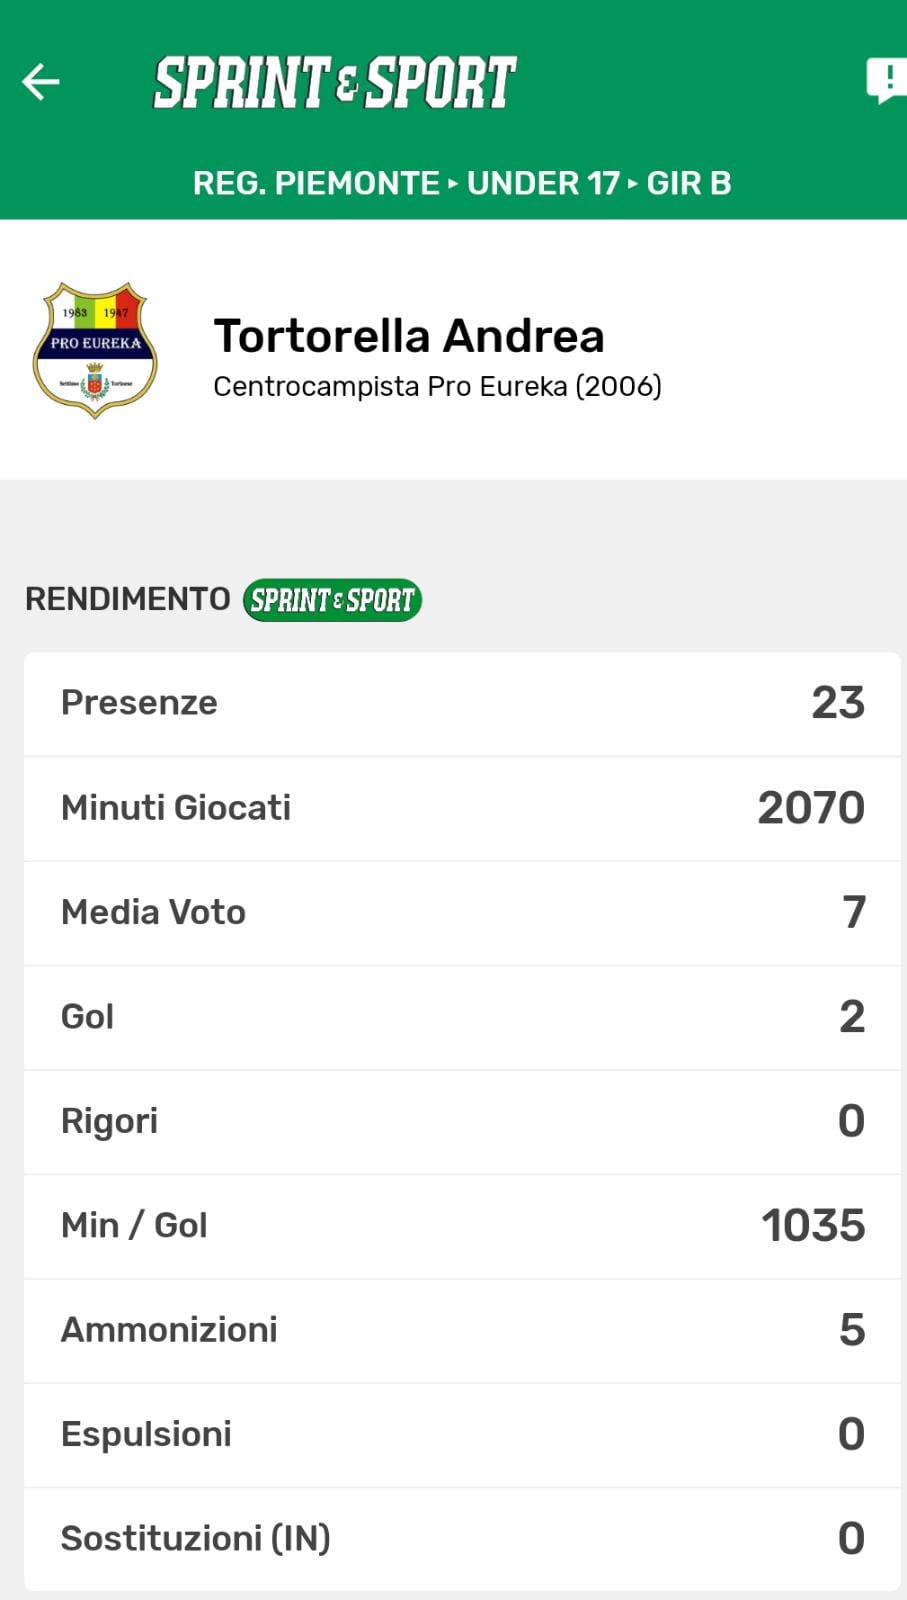The width and height of the screenshot is (907, 1600).
Task: Select the Presenze stat row
Action: point(462,703)
